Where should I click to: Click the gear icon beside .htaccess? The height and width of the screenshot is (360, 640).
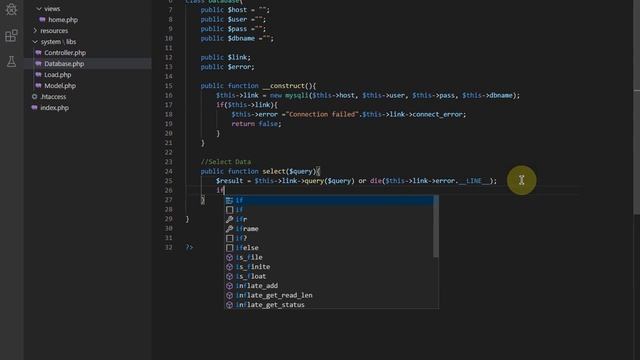pyautogui.click(x=35, y=97)
